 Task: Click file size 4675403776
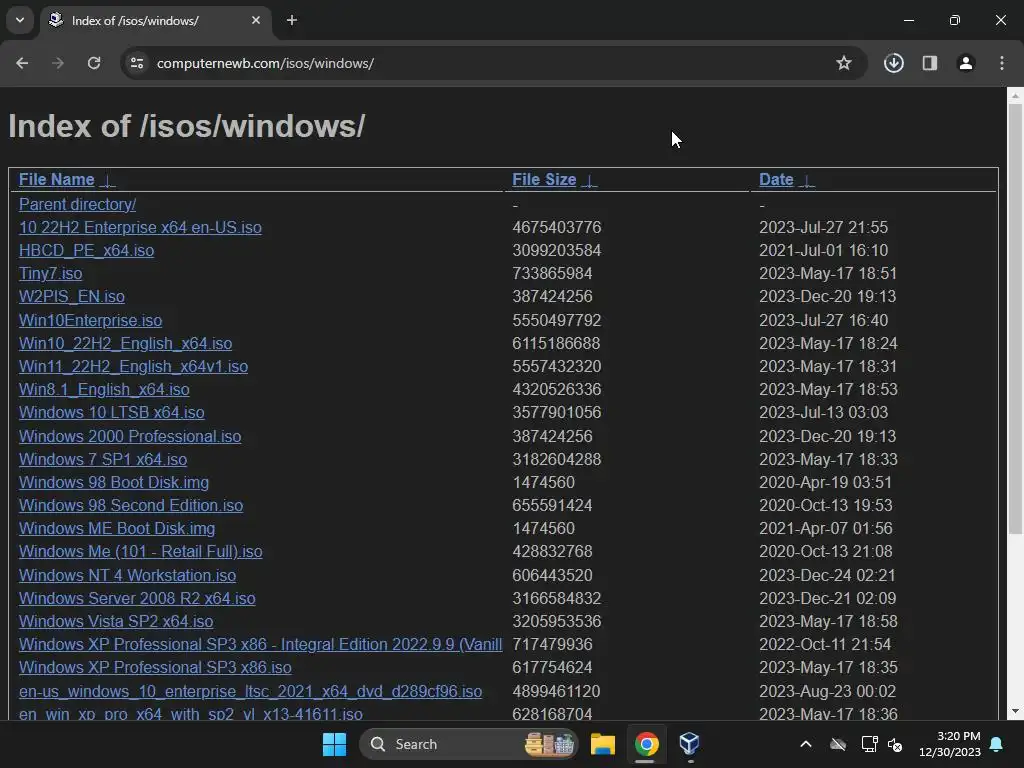(x=556, y=227)
